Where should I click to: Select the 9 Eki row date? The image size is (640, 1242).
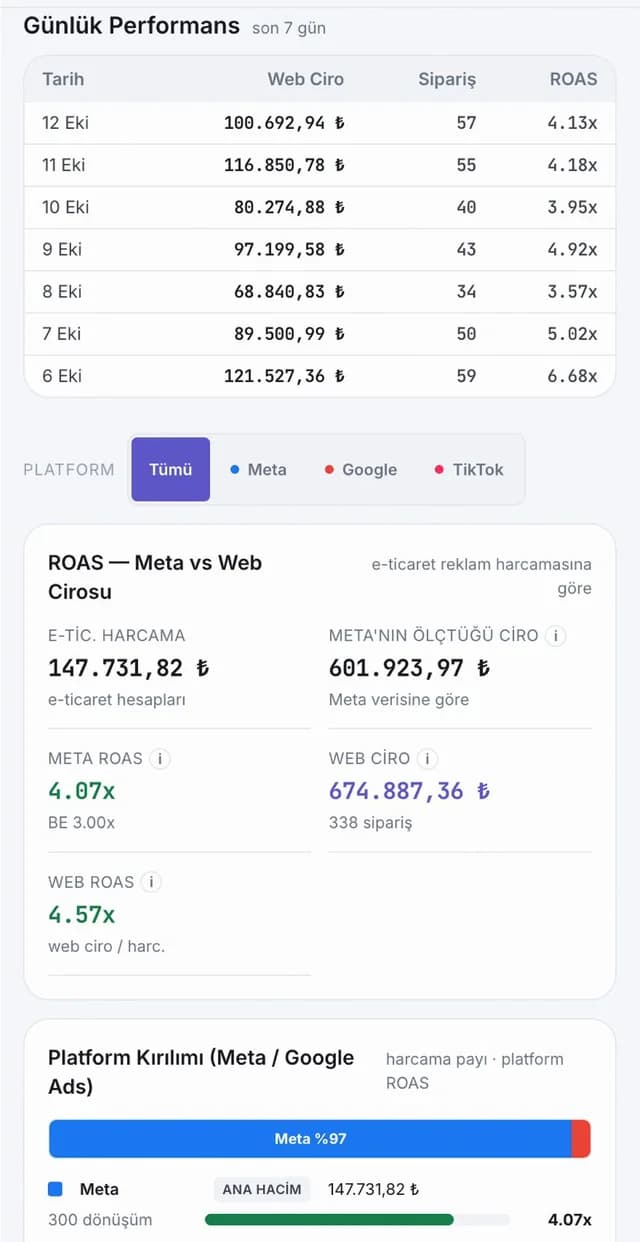[x=61, y=249]
